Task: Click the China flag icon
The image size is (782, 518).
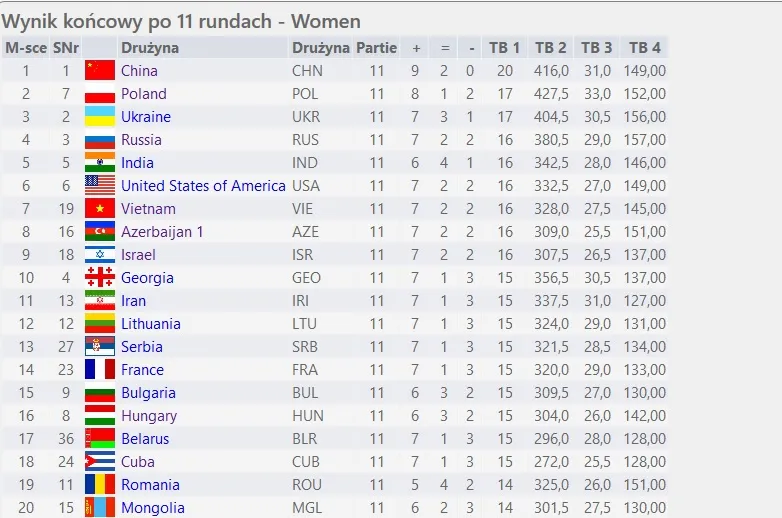Action: pyautogui.click(x=100, y=71)
